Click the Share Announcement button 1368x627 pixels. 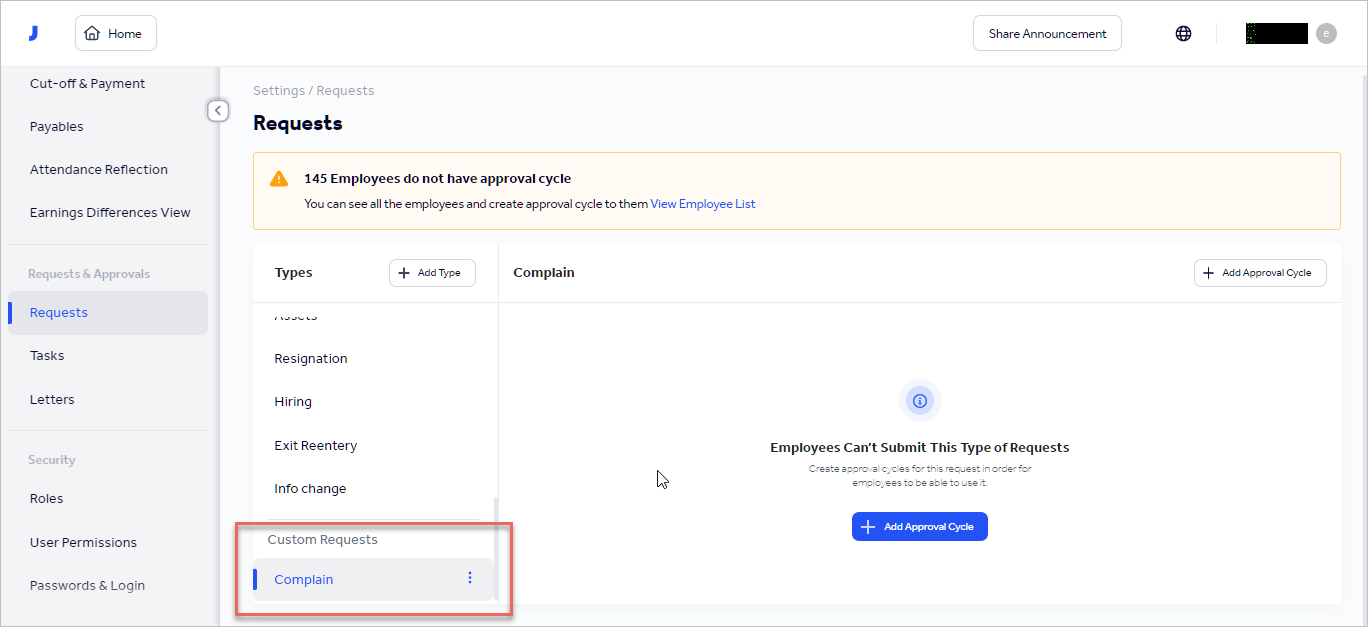1047,33
